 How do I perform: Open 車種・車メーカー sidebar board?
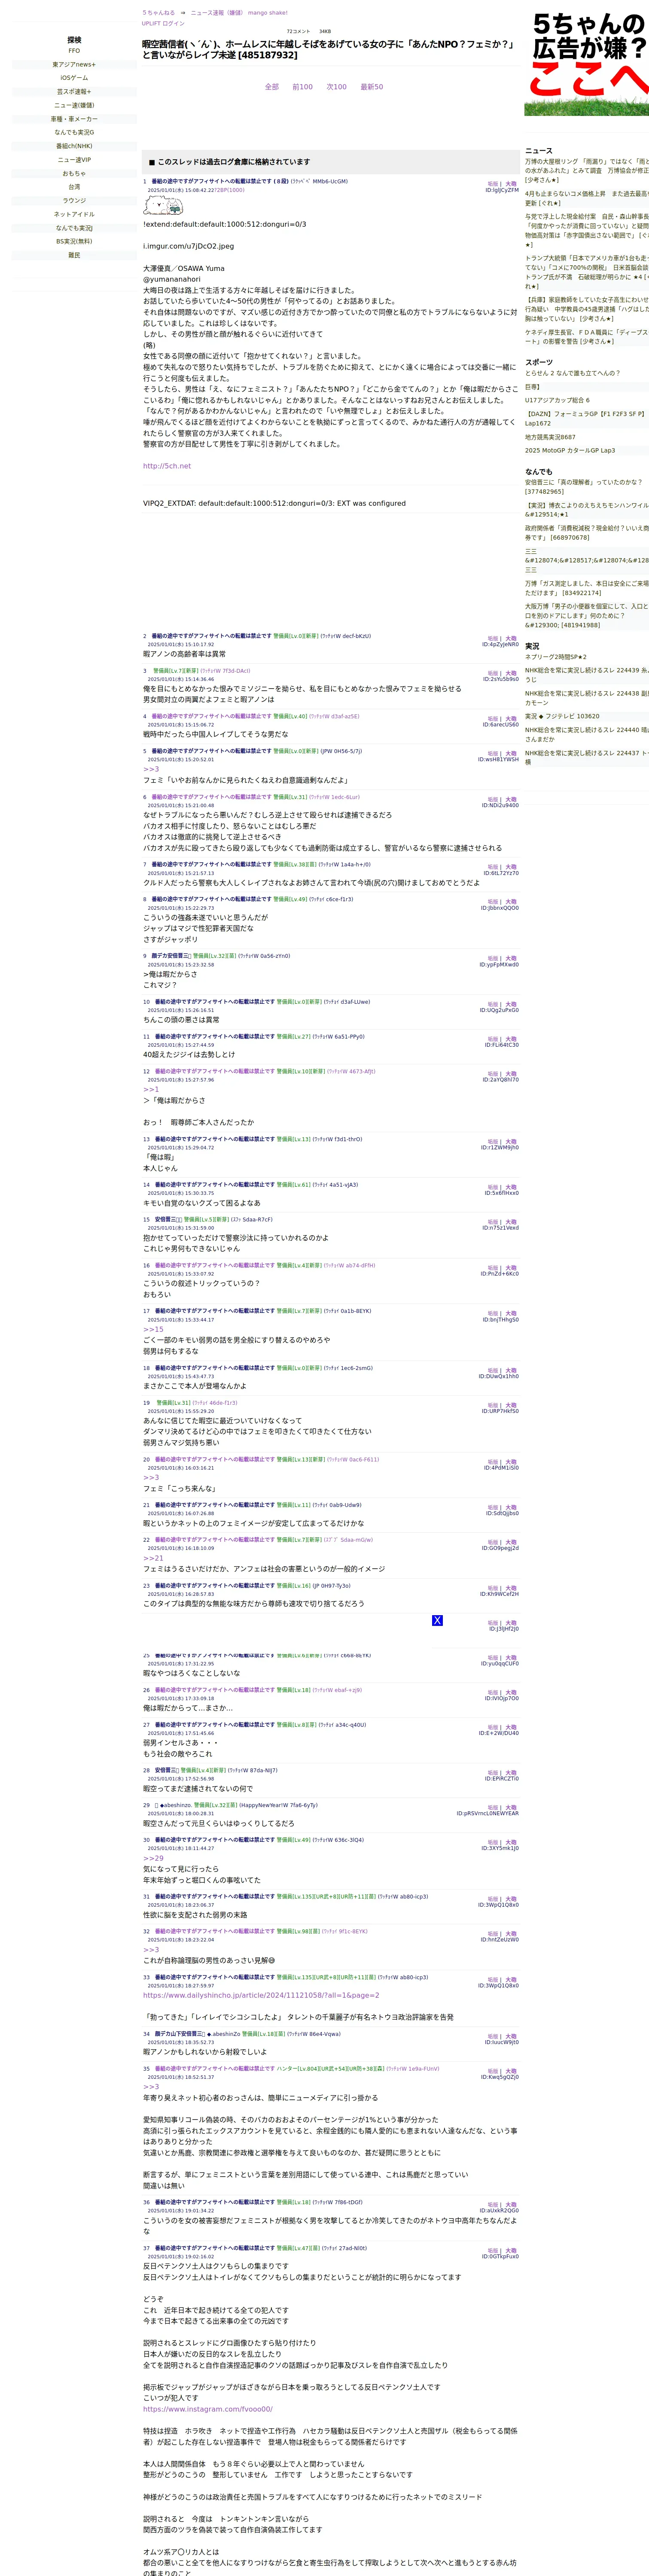(x=74, y=119)
